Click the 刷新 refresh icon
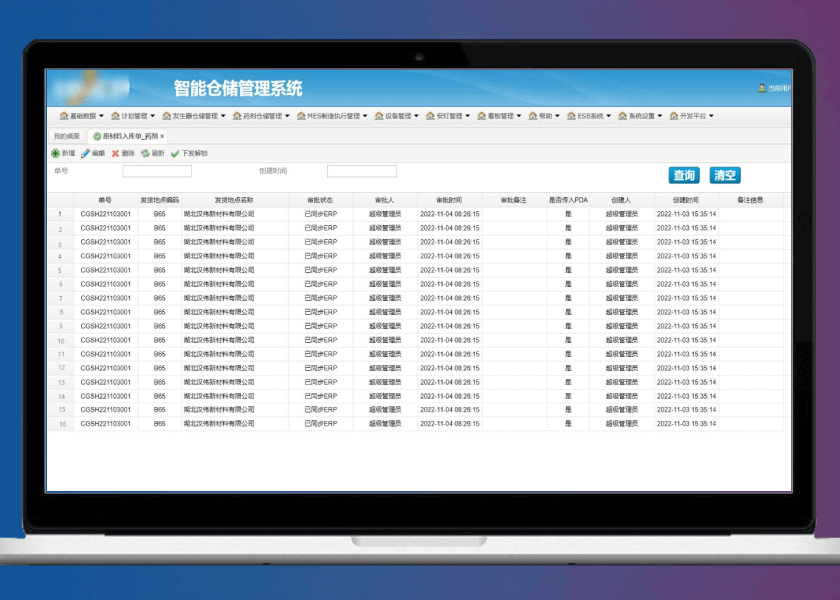This screenshot has height=600, width=840. [x=145, y=154]
